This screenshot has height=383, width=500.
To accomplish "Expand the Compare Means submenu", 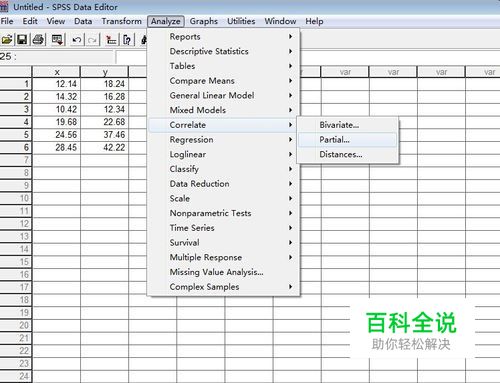I will click(224, 81).
